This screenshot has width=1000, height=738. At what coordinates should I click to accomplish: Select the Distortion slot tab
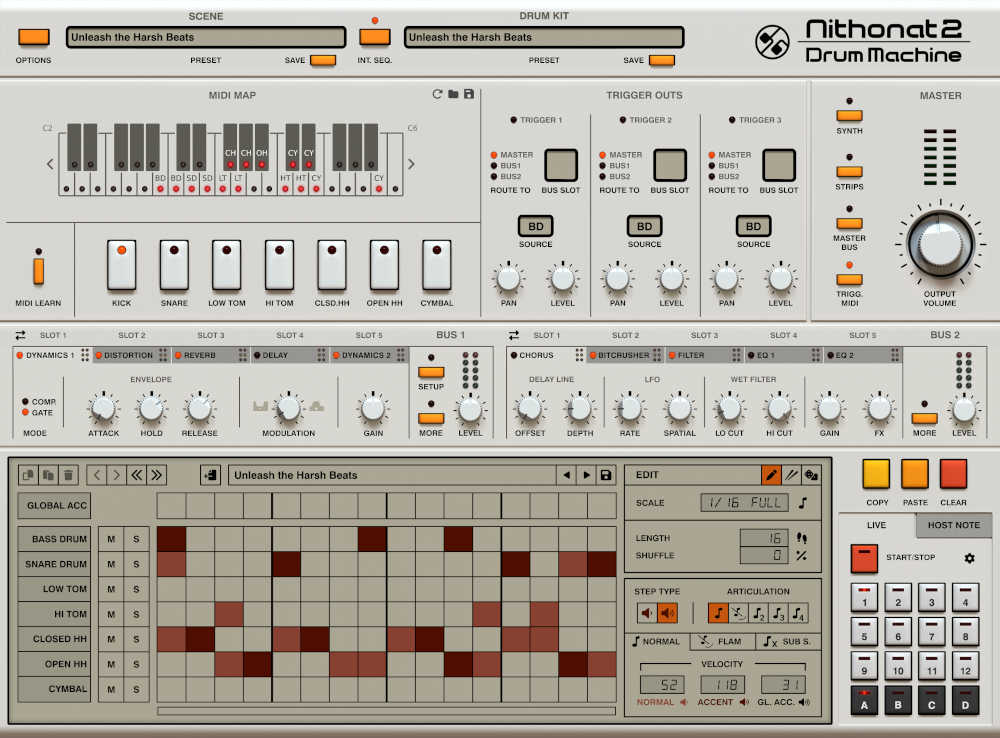(129, 355)
